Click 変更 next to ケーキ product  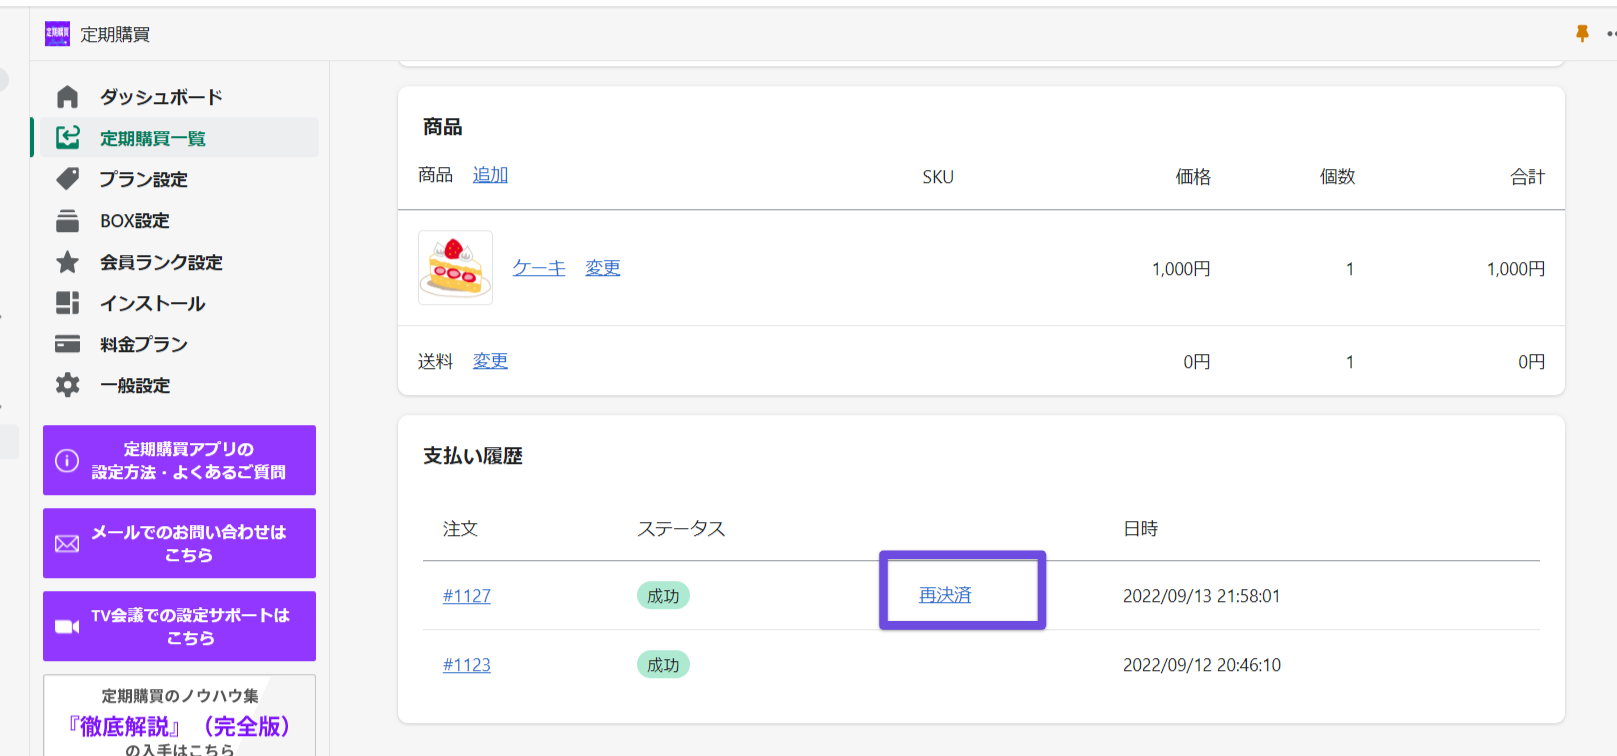(602, 268)
